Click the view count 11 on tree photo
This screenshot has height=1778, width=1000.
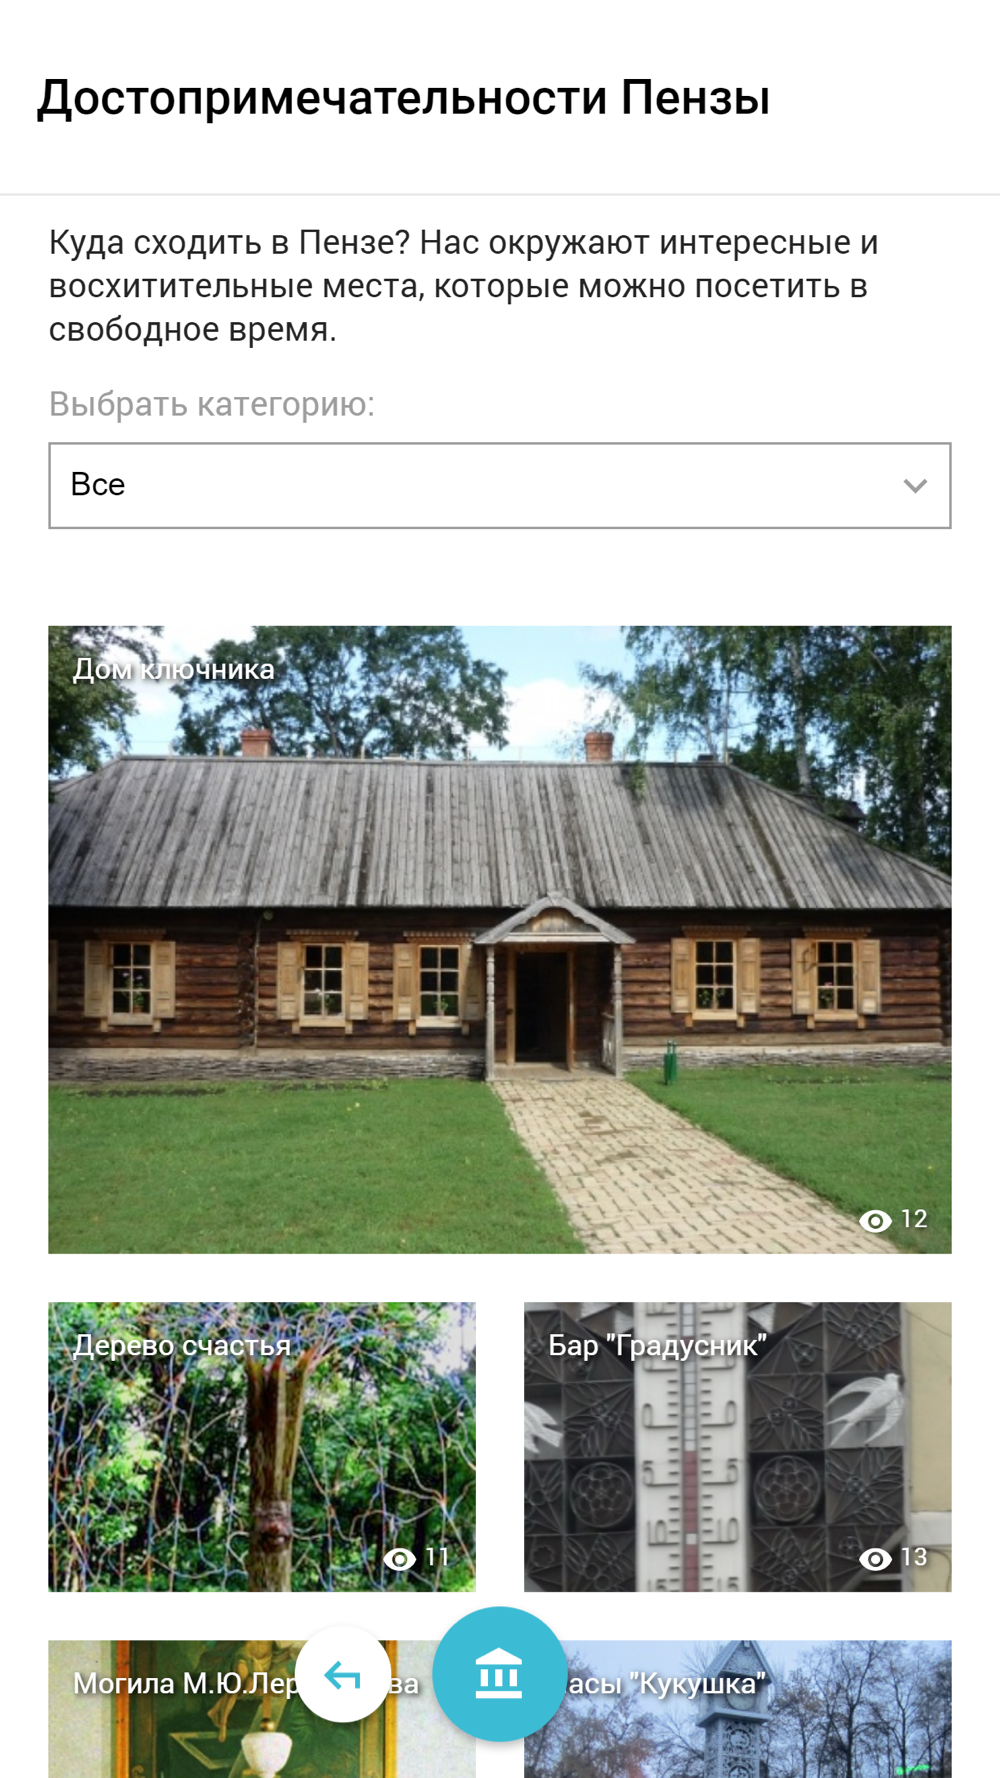click(x=438, y=1557)
